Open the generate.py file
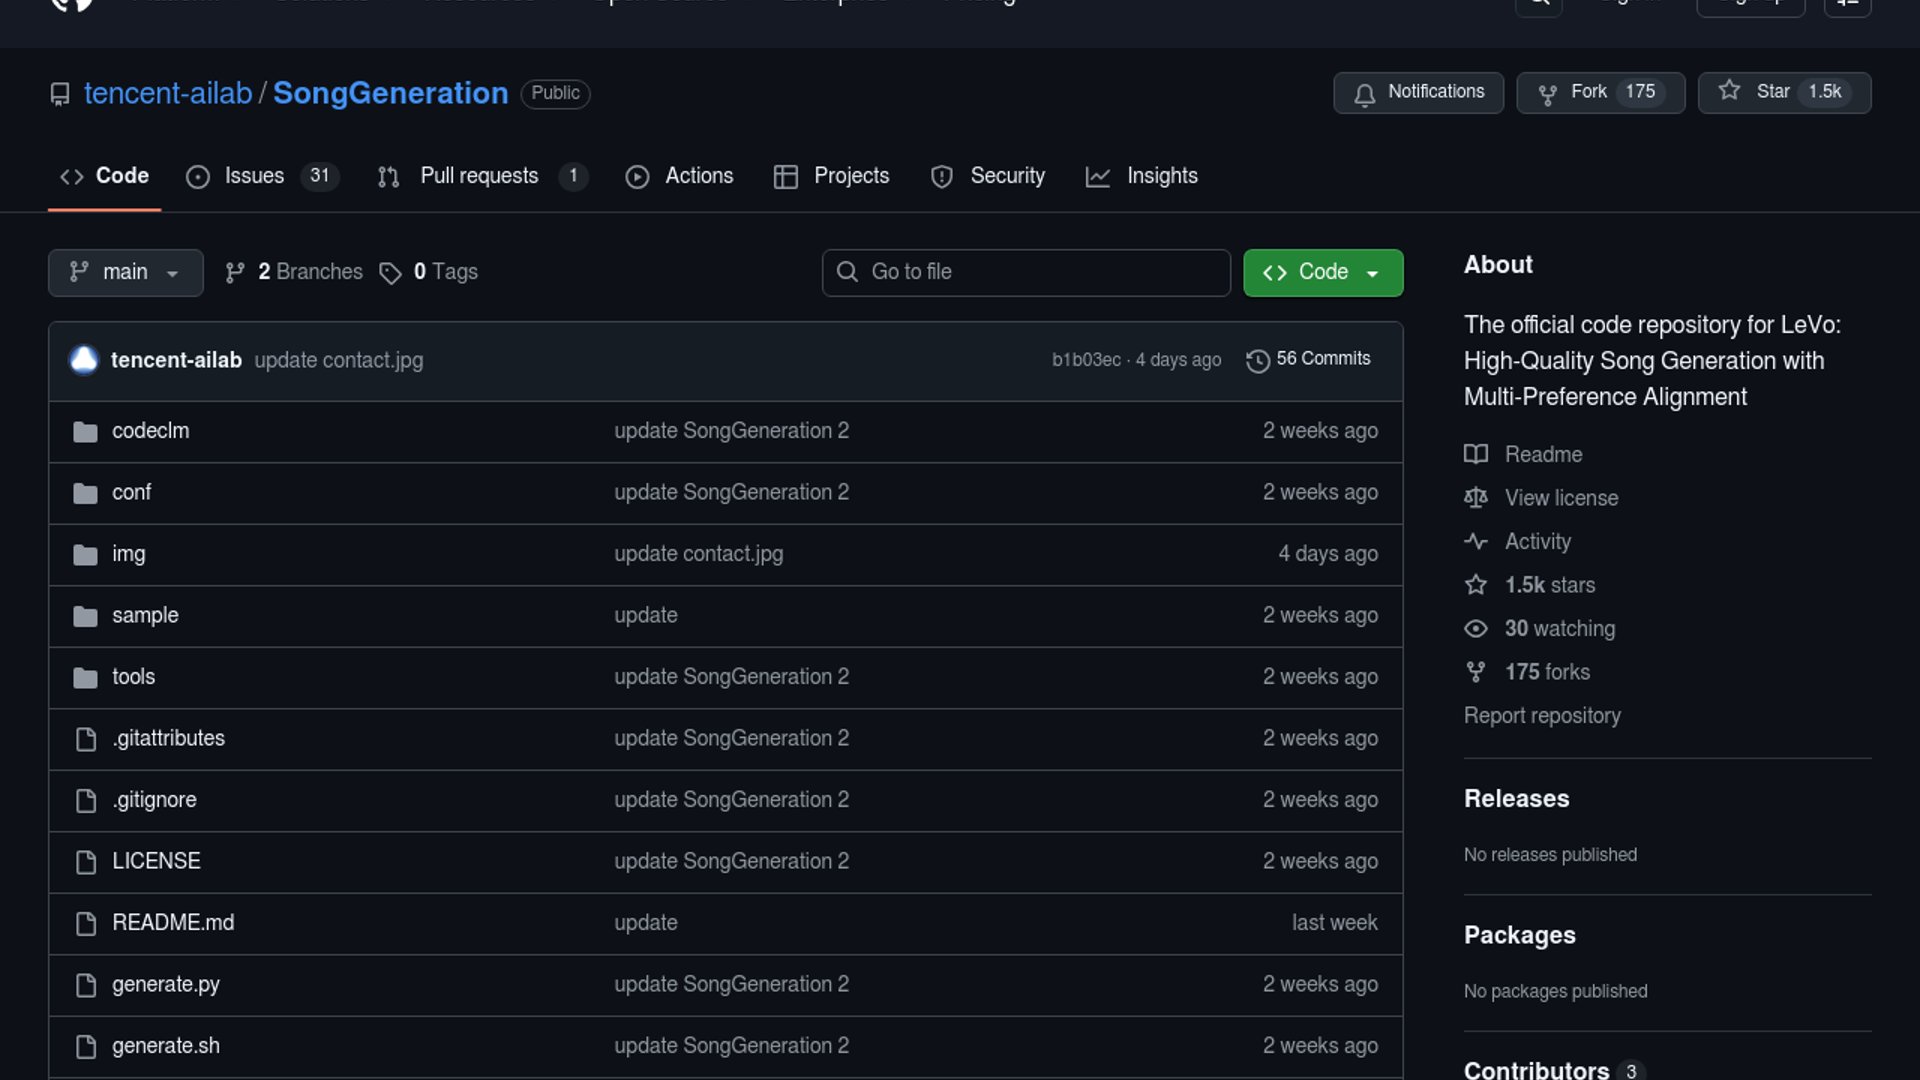Screen dimensions: 1920x1080 pos(166,985)
